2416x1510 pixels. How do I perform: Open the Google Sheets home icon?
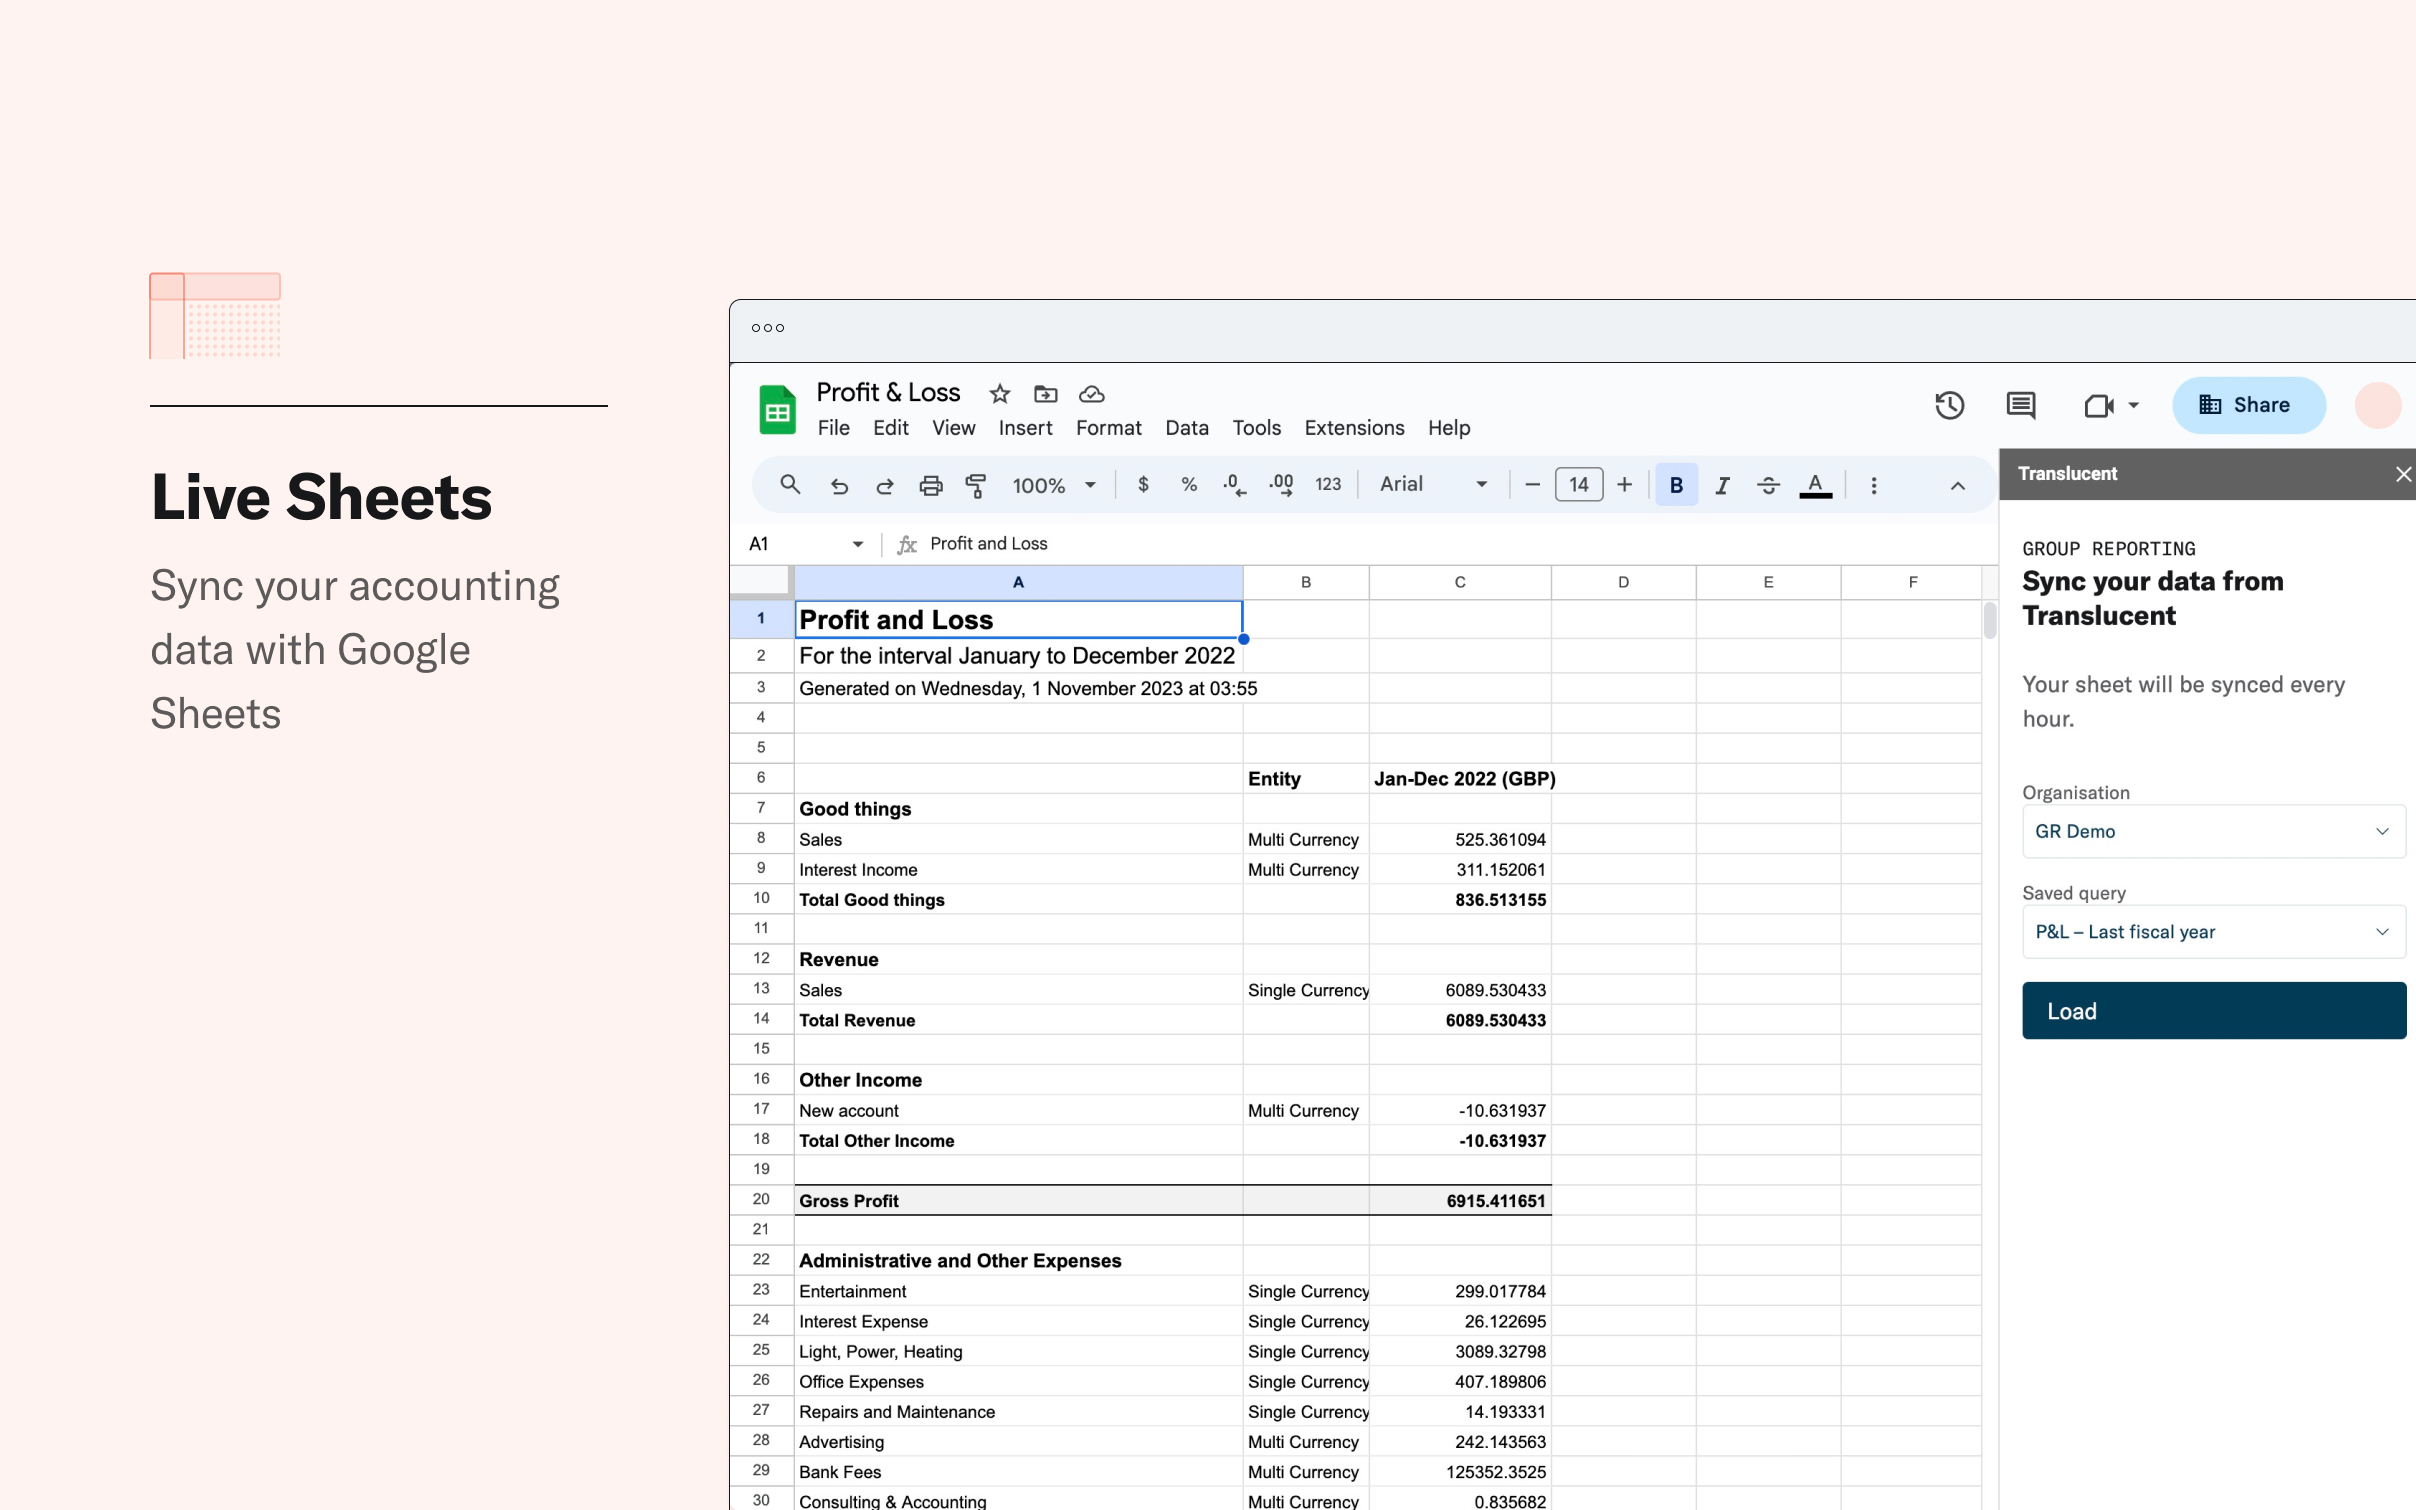[x=777, y=410]
